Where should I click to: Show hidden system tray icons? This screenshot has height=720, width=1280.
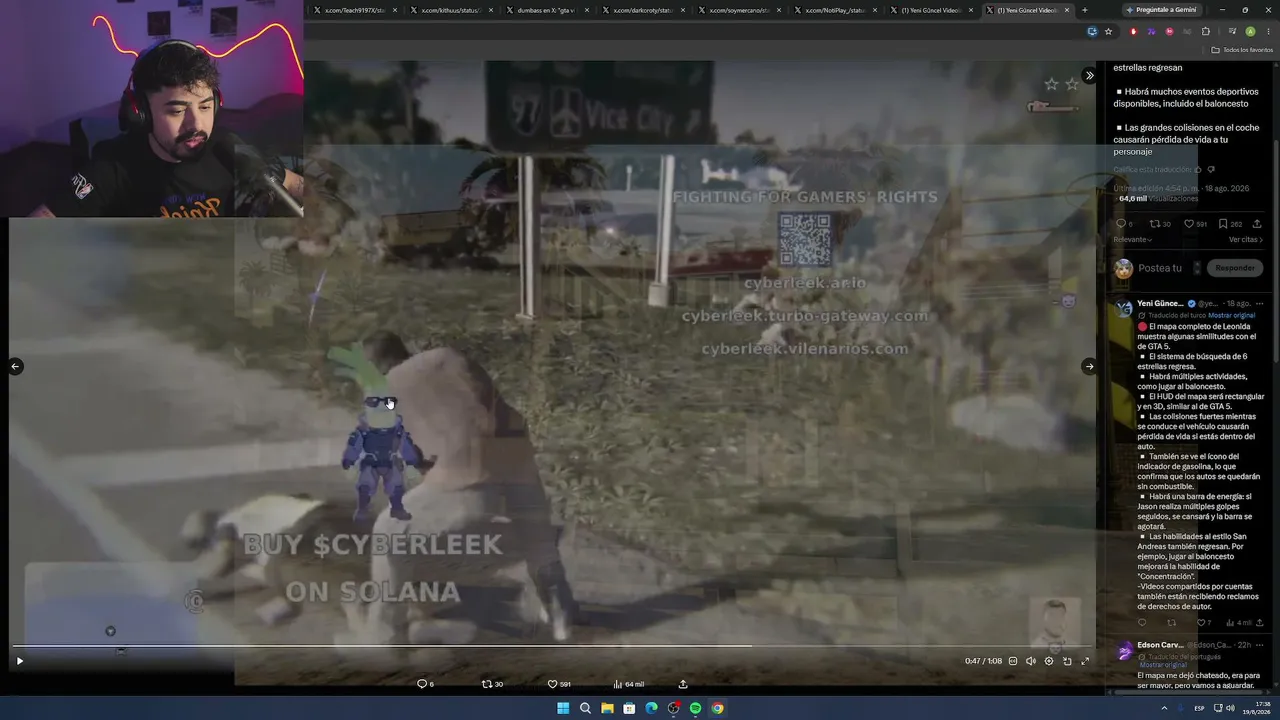(1164, 708)
